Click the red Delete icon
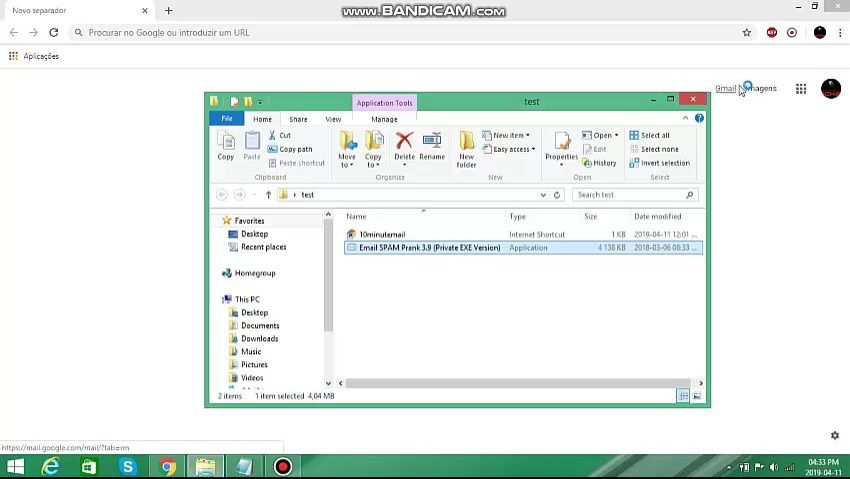The height and width of the screenshot is (479, 850). (404, 141)
